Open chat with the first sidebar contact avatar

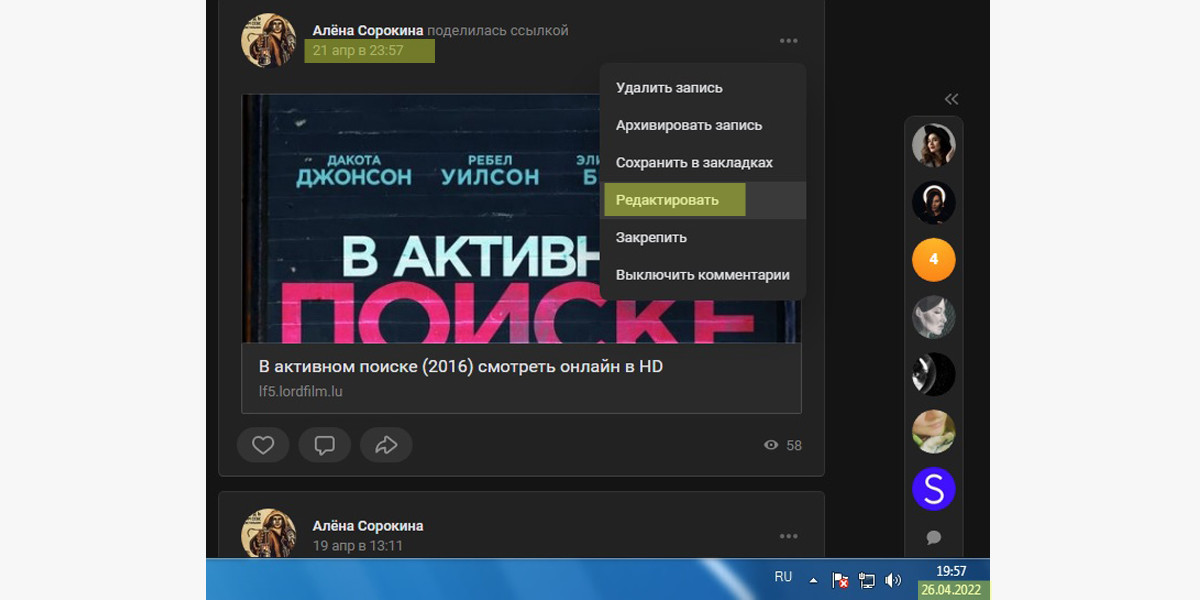pos(934,146)
